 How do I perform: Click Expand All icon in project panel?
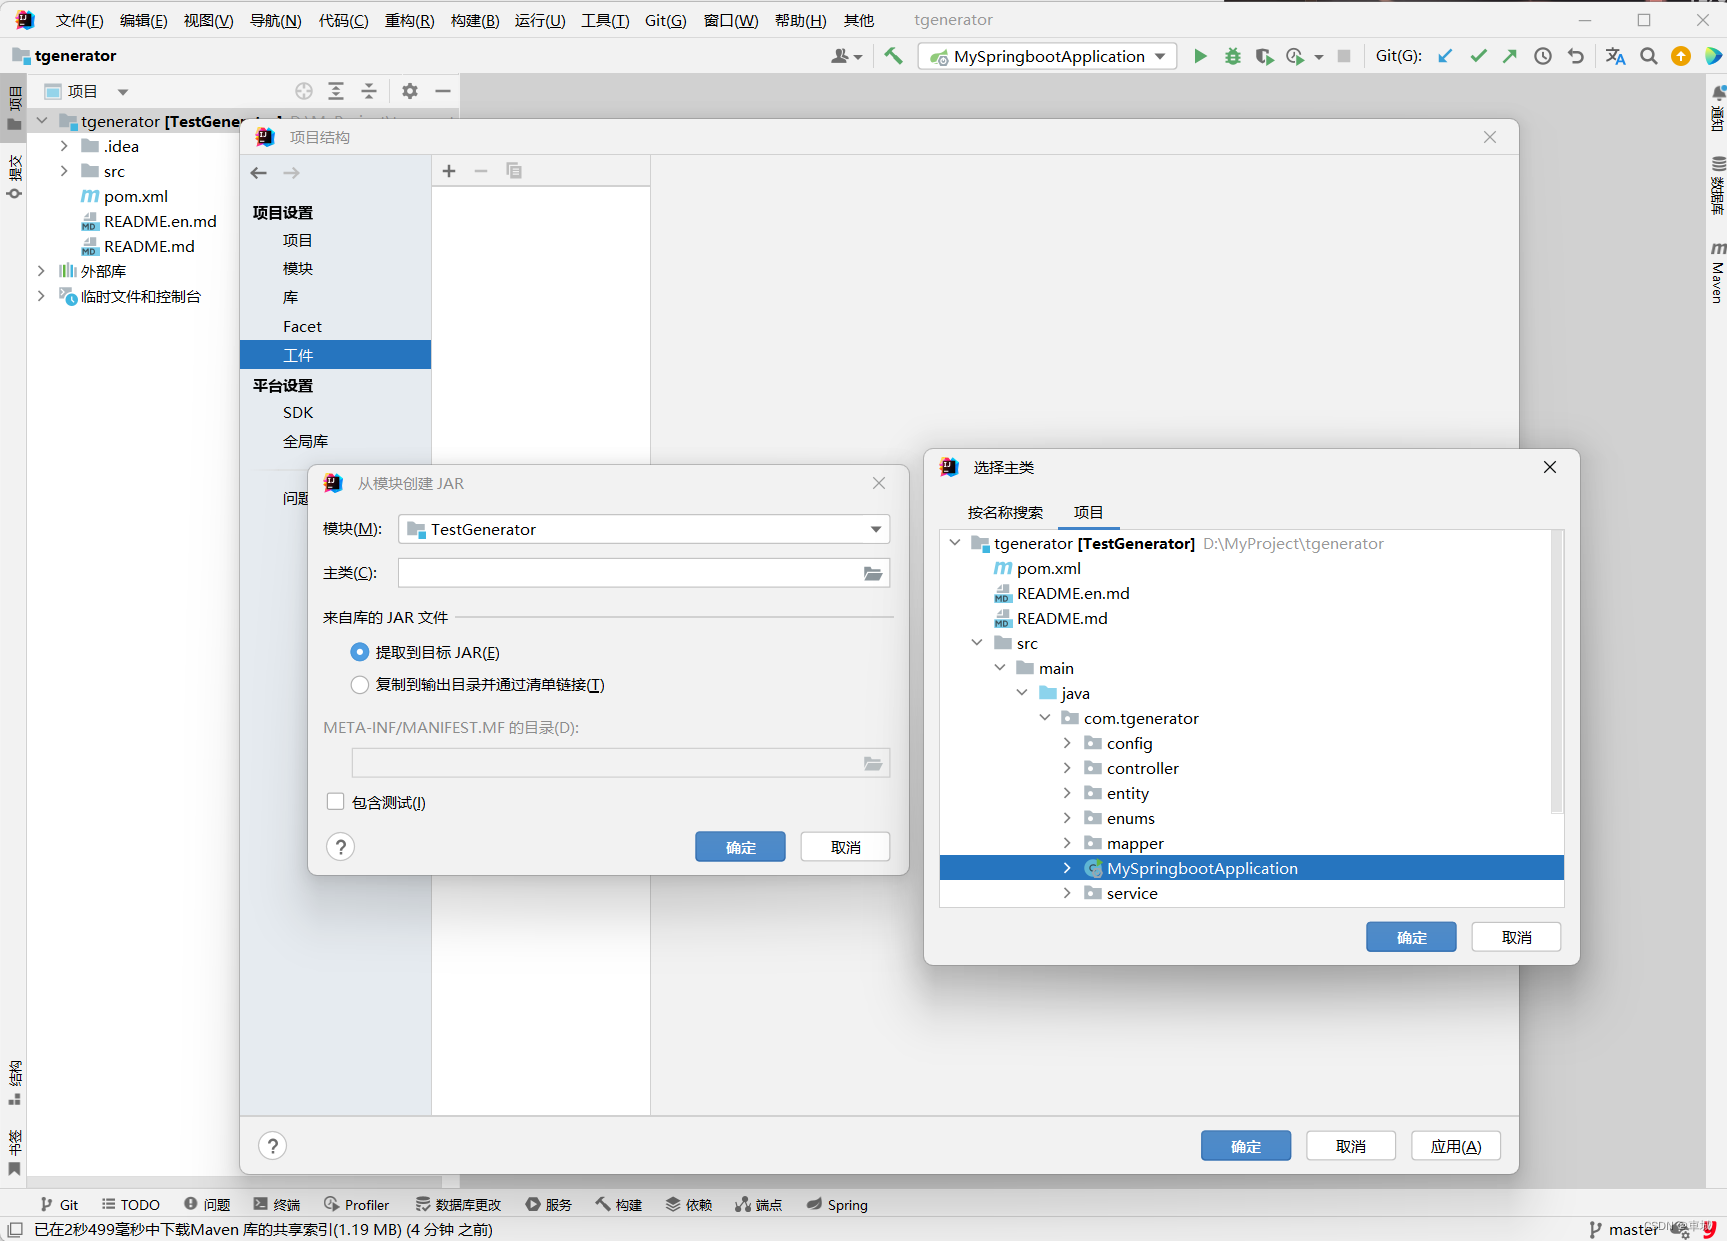tap(336, 91)
